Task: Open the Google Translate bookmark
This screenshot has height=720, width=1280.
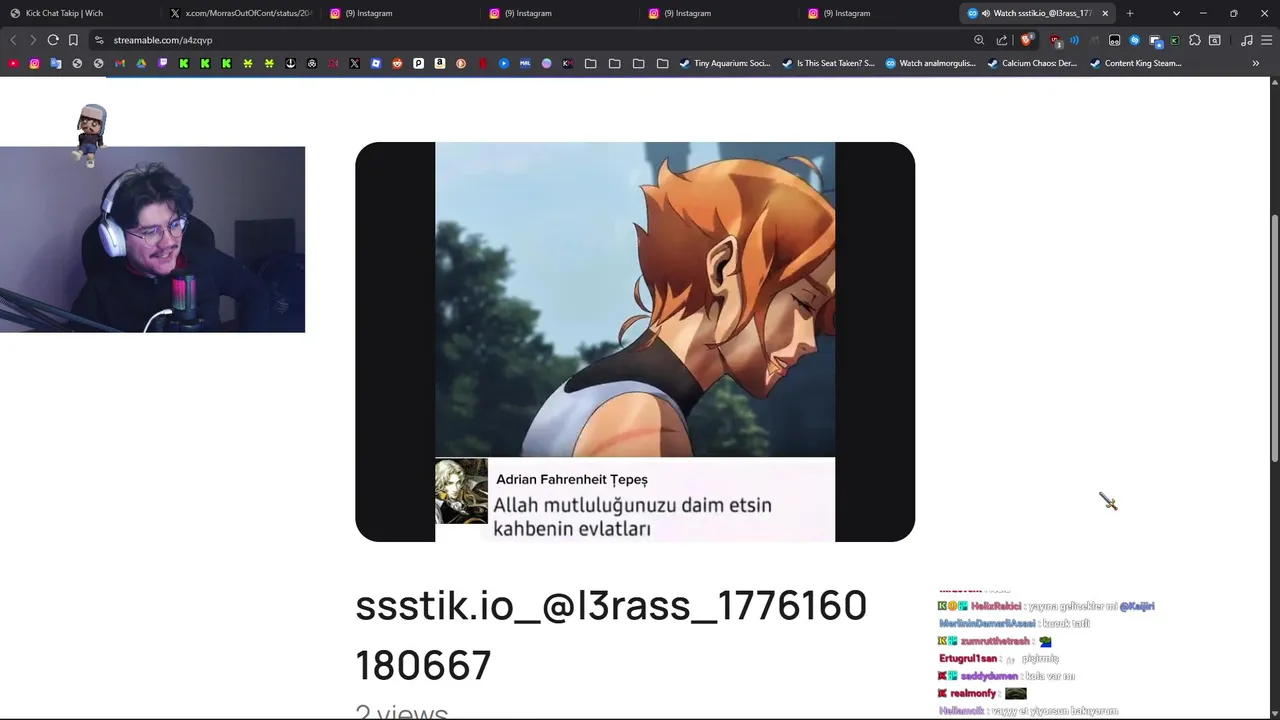Action: [x=55, y=63]
